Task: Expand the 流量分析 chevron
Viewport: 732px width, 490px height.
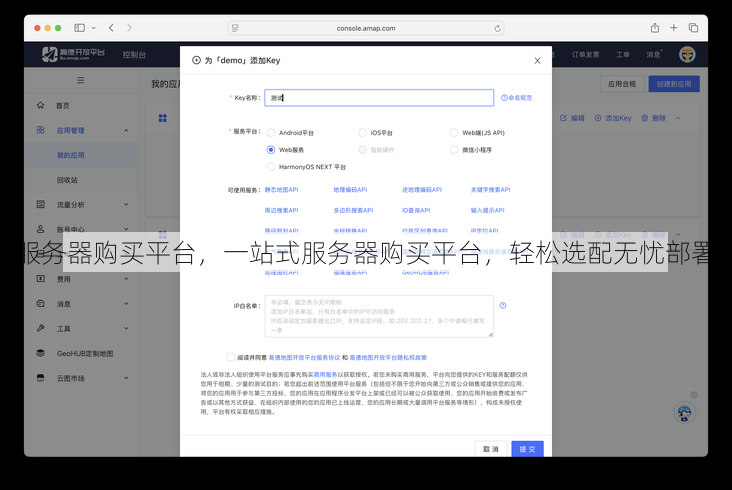Action: pyautogui.click(x=126, y=204)
